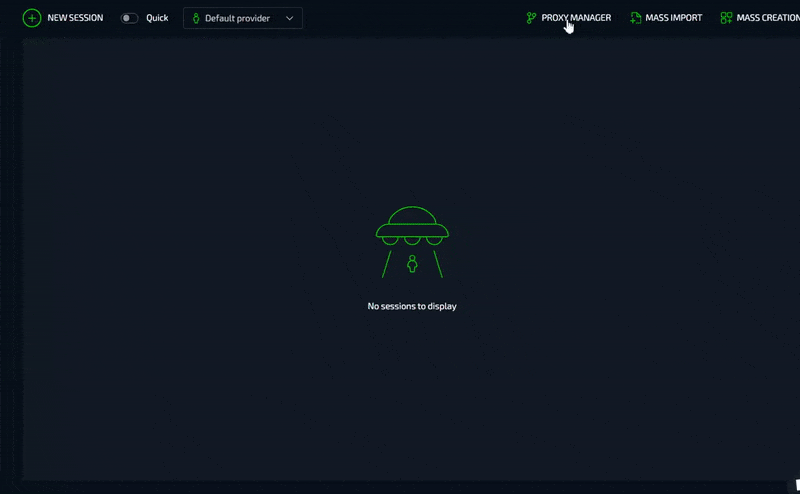Screen dimensions: 800x494
Task: Click the UFO dome at top
Action: pos(412,214)
